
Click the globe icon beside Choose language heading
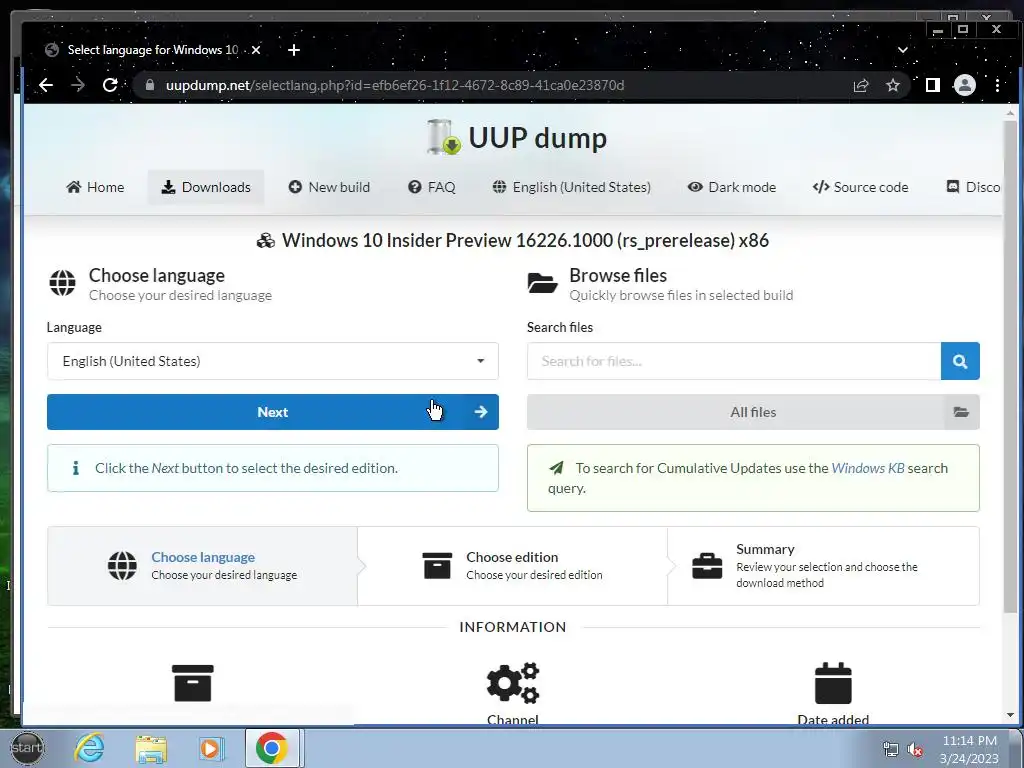click(x=63, y=283)
